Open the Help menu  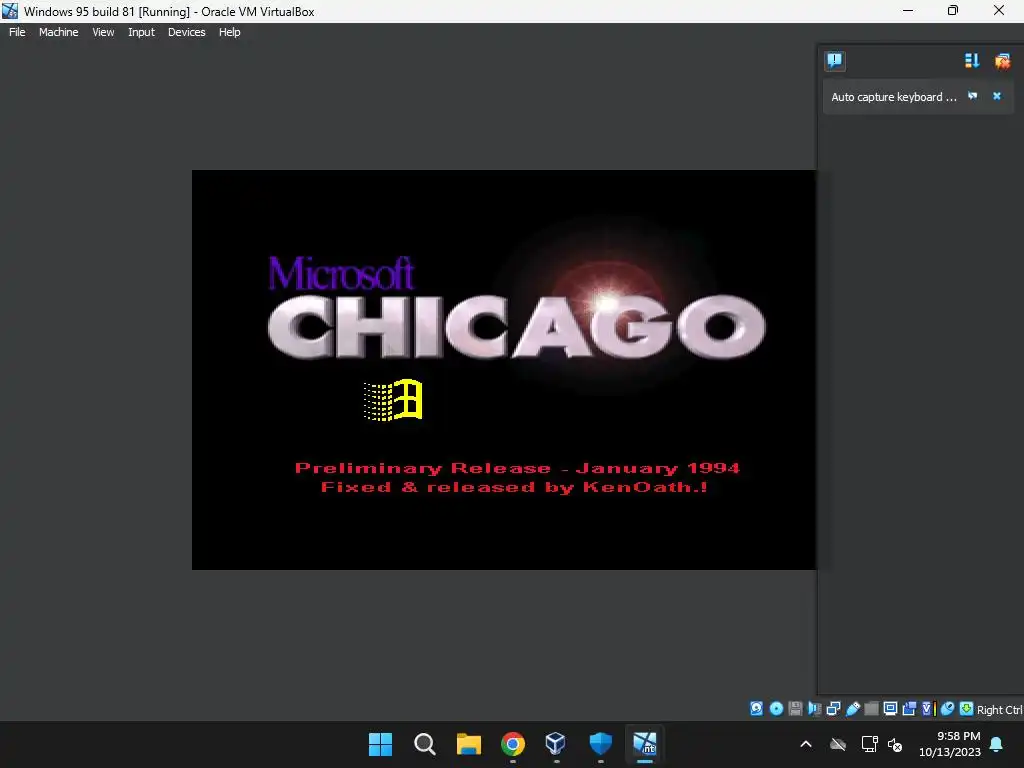[x=229, y=32]
